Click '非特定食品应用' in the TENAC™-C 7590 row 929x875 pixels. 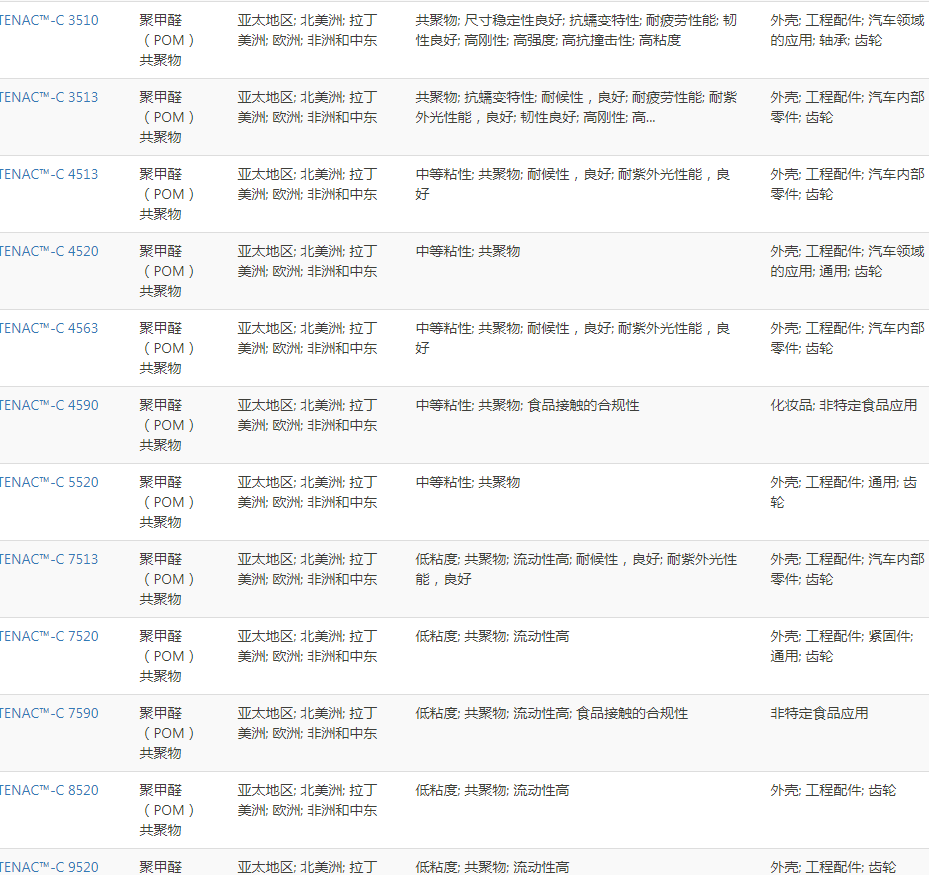pyautogui.click(x=819, y=713)
